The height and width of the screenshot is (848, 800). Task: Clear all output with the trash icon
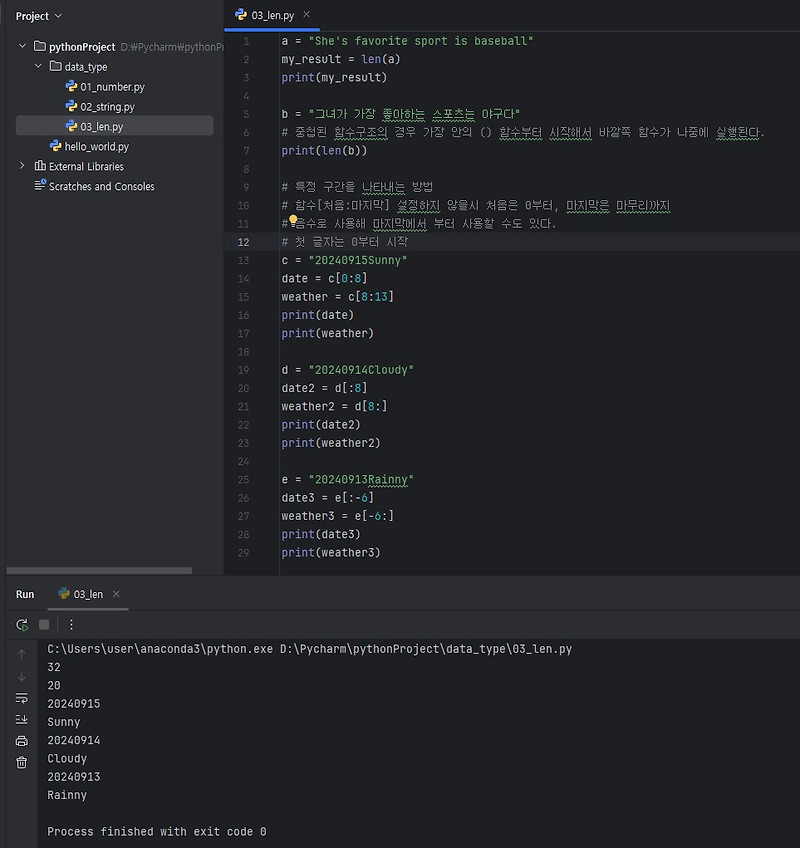(21, 761)
